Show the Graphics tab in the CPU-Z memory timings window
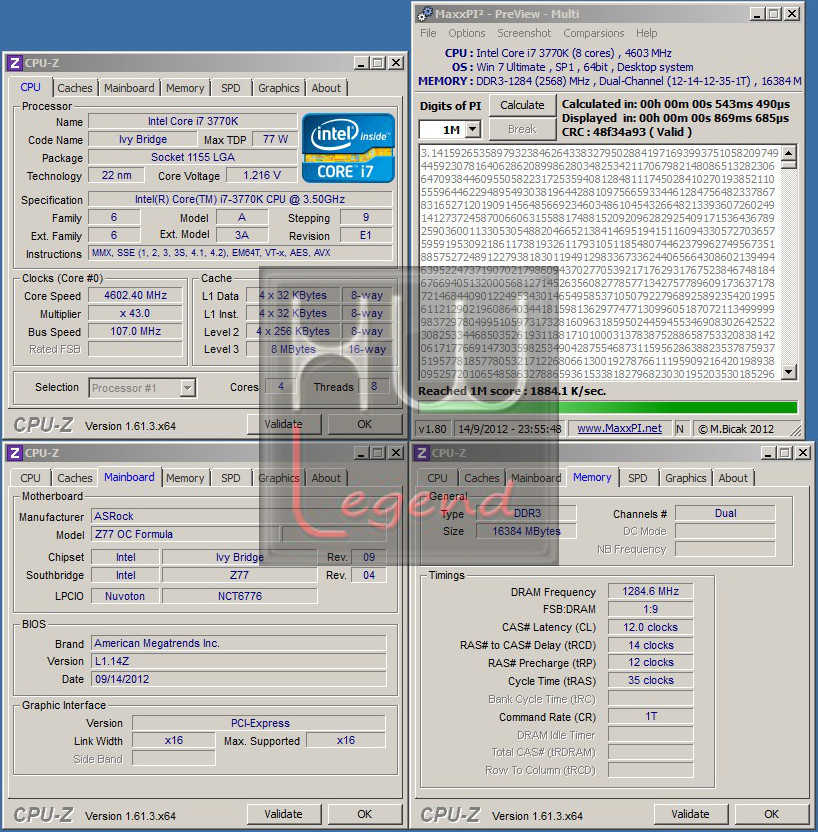This screenshot has height=832, width=818. [685, 478]
